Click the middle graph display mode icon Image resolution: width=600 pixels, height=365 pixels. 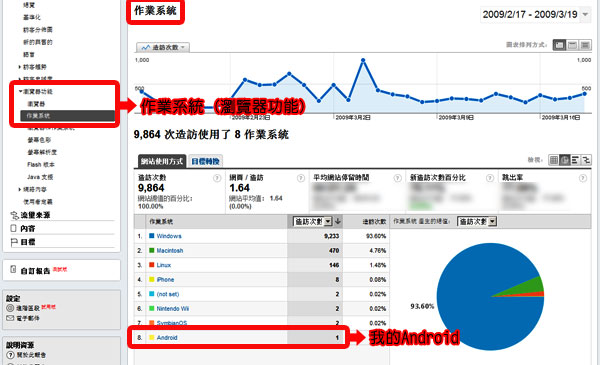tap(572, 46)
